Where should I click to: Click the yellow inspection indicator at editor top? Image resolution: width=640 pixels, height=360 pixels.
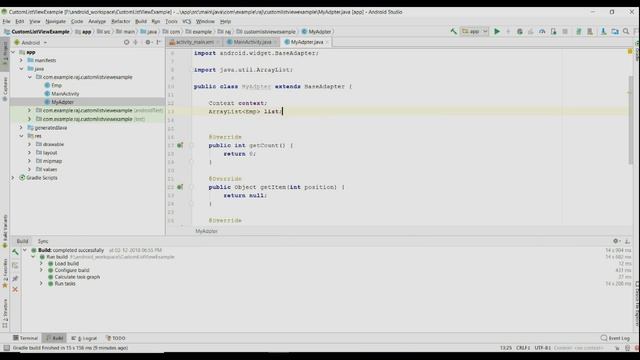point(630,51)
